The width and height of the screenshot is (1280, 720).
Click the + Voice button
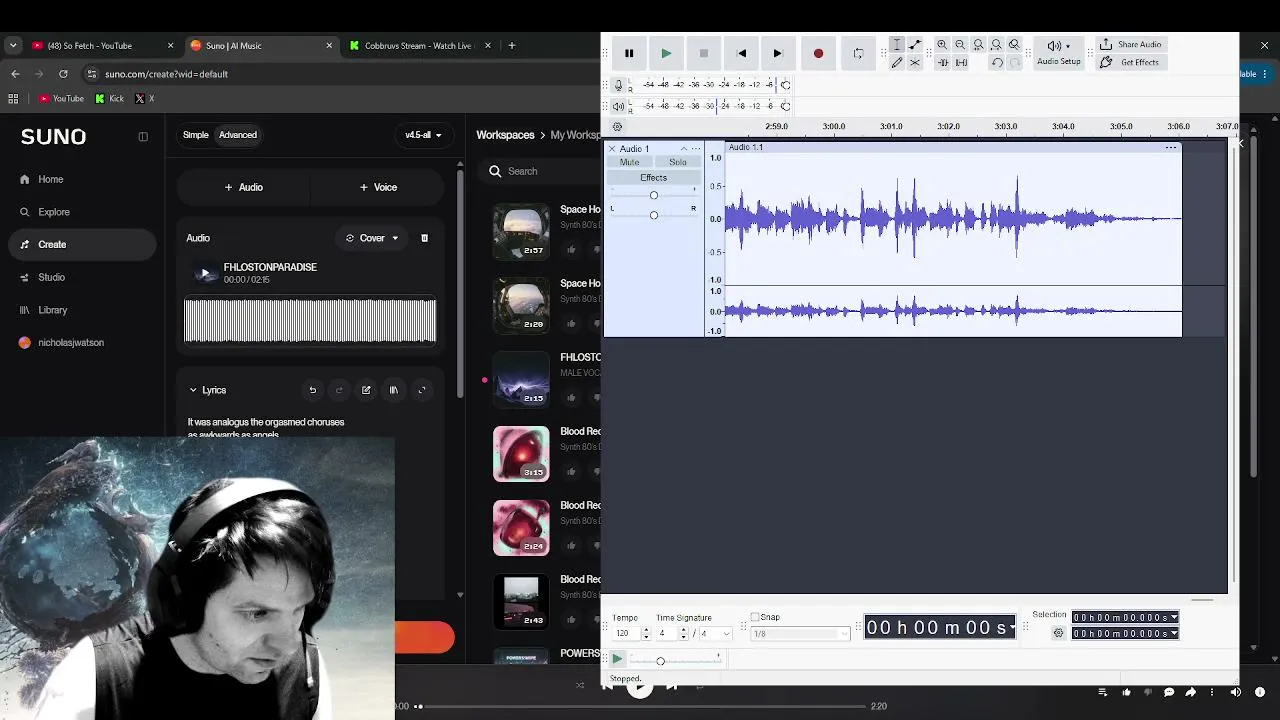[379, 187]
